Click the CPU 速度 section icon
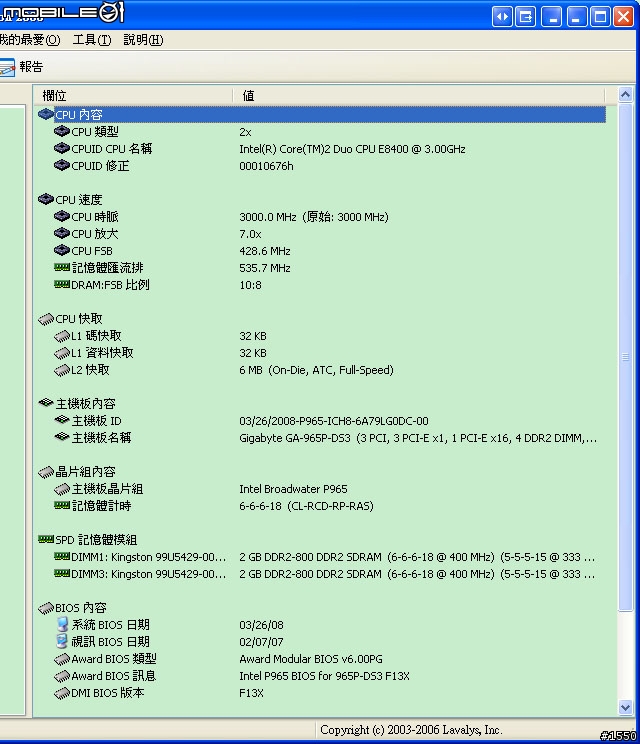640x744 pixels. point(46,199)
